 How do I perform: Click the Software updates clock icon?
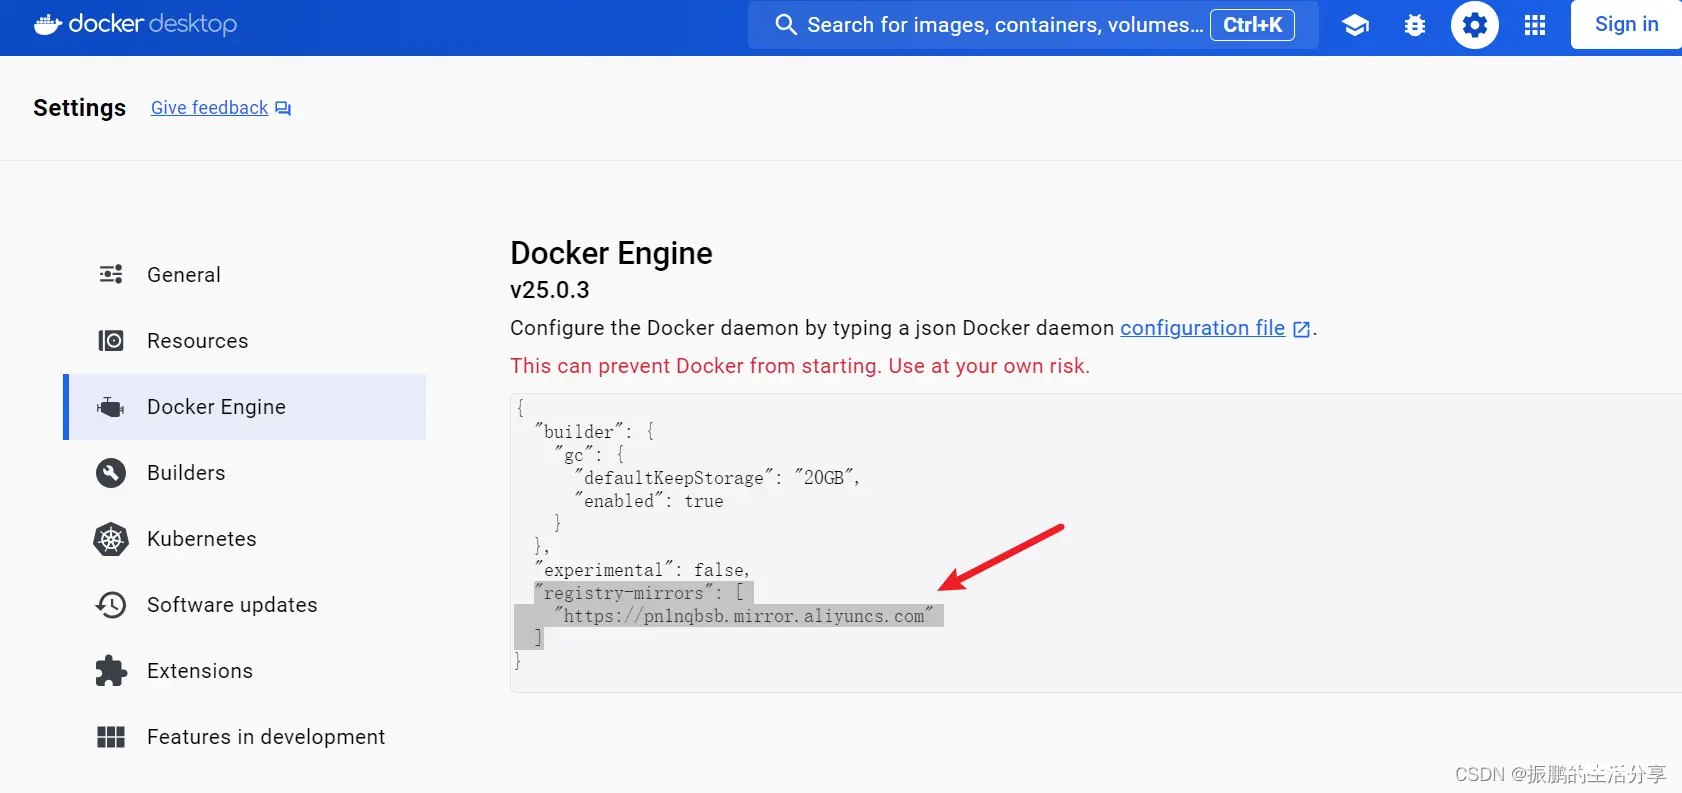111,605
